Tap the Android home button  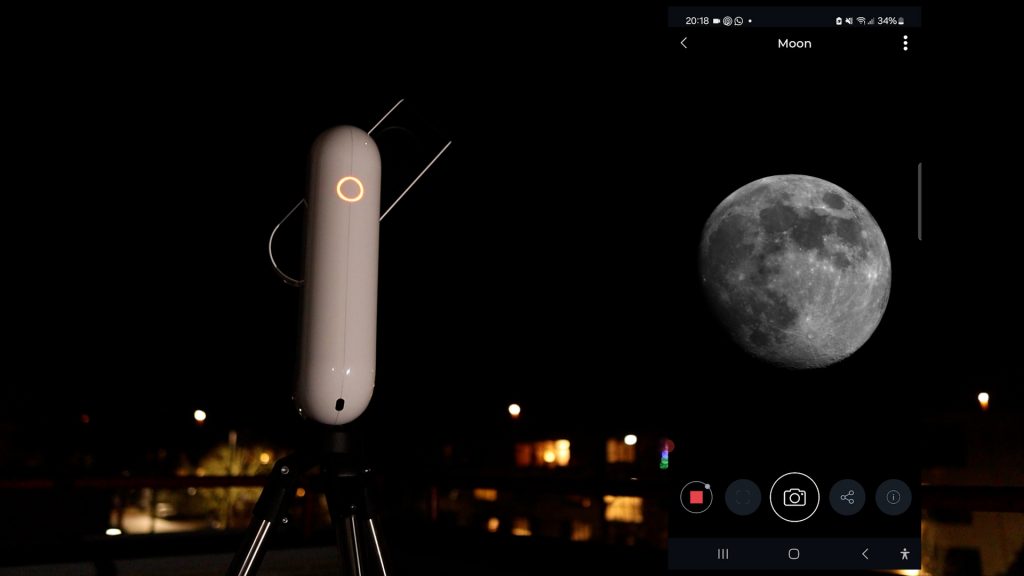(x=793, y=554)
